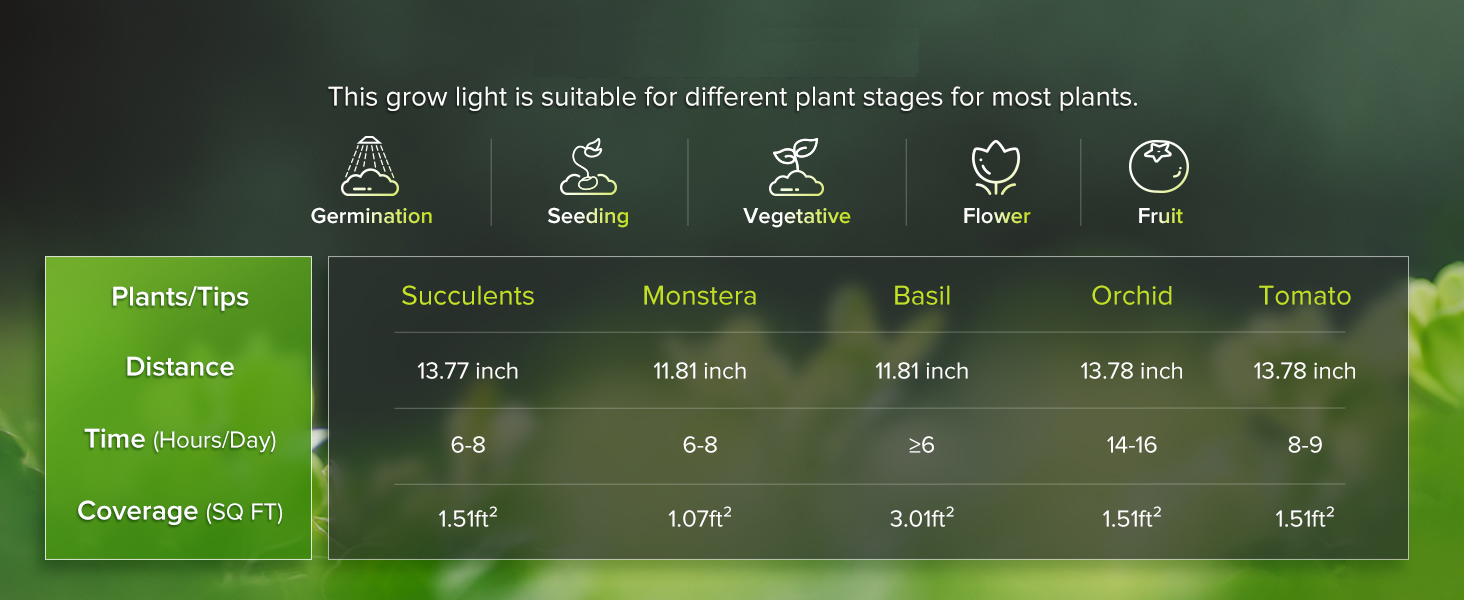
Task: Click the Distance row label
Action: point(180,367)
